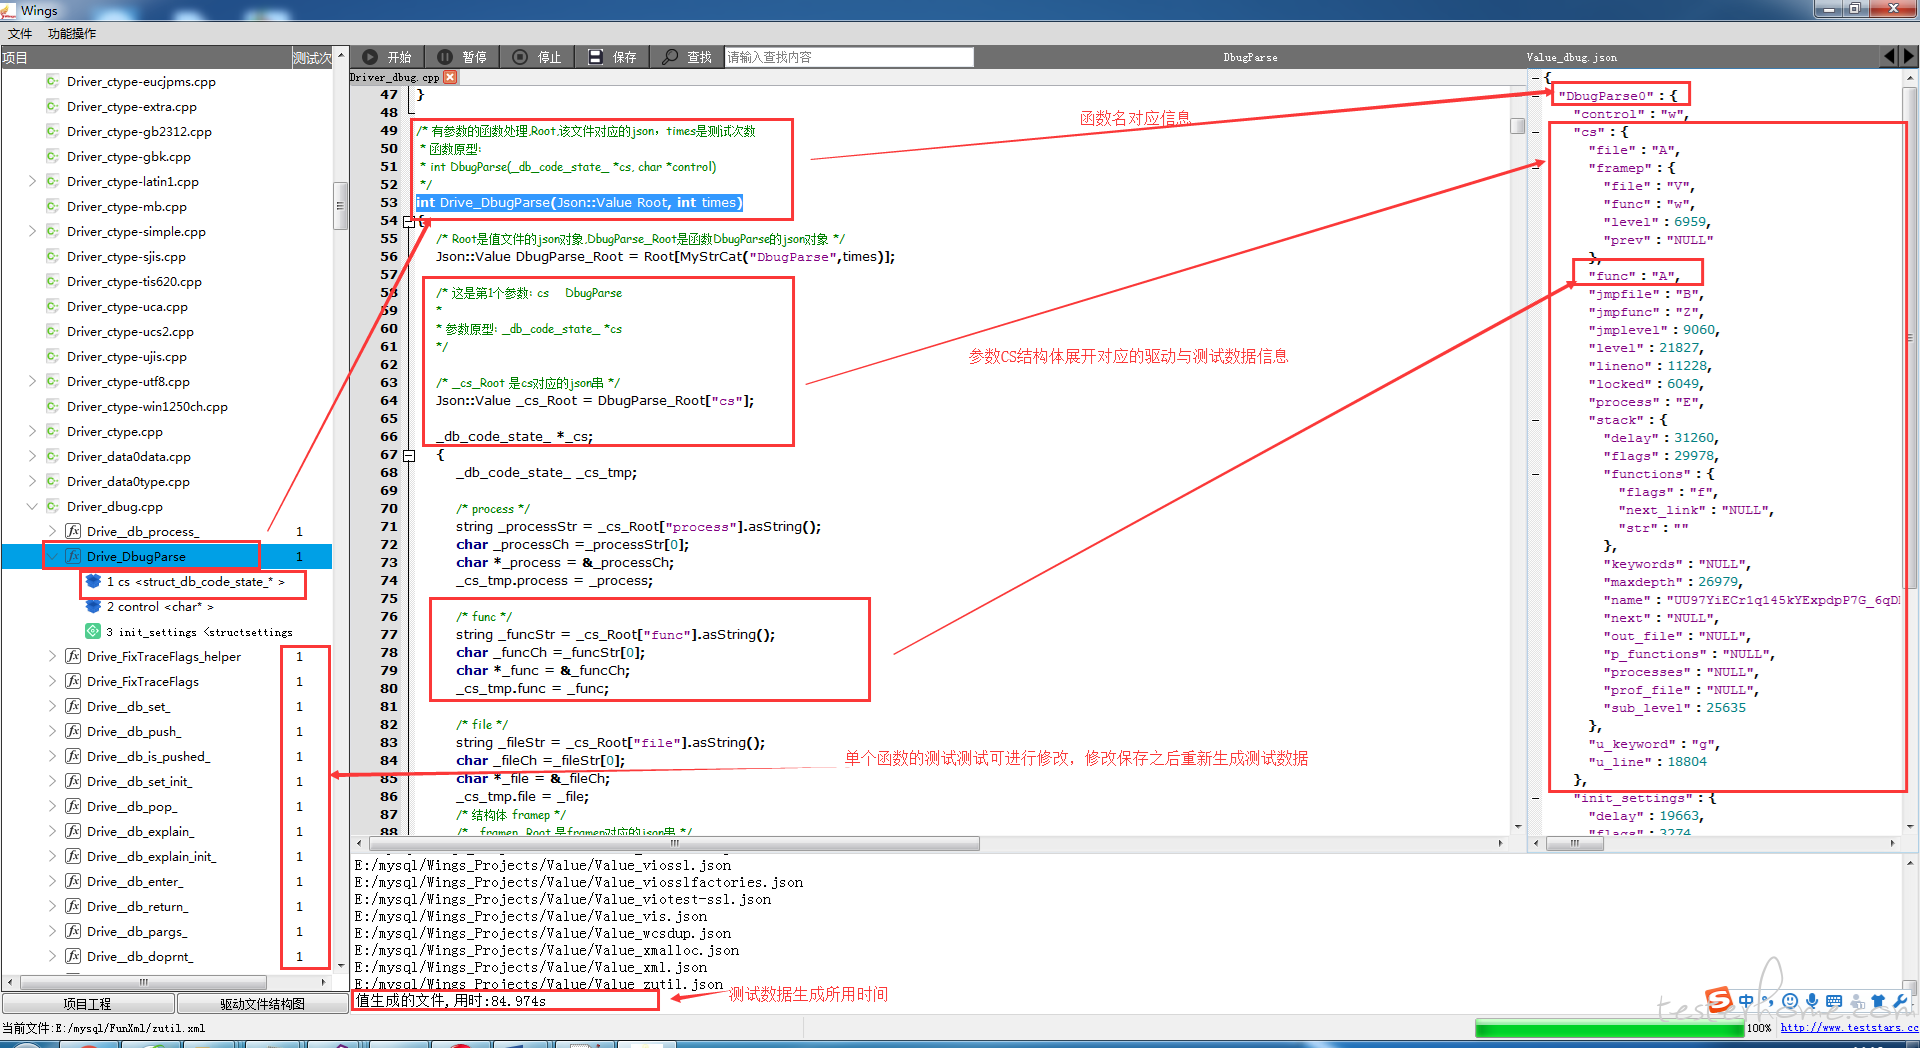Screen dimensions: 1920x1048
Task: Click the 暂停 (pause) toolbar button
Action: click(x=462, y=57)
